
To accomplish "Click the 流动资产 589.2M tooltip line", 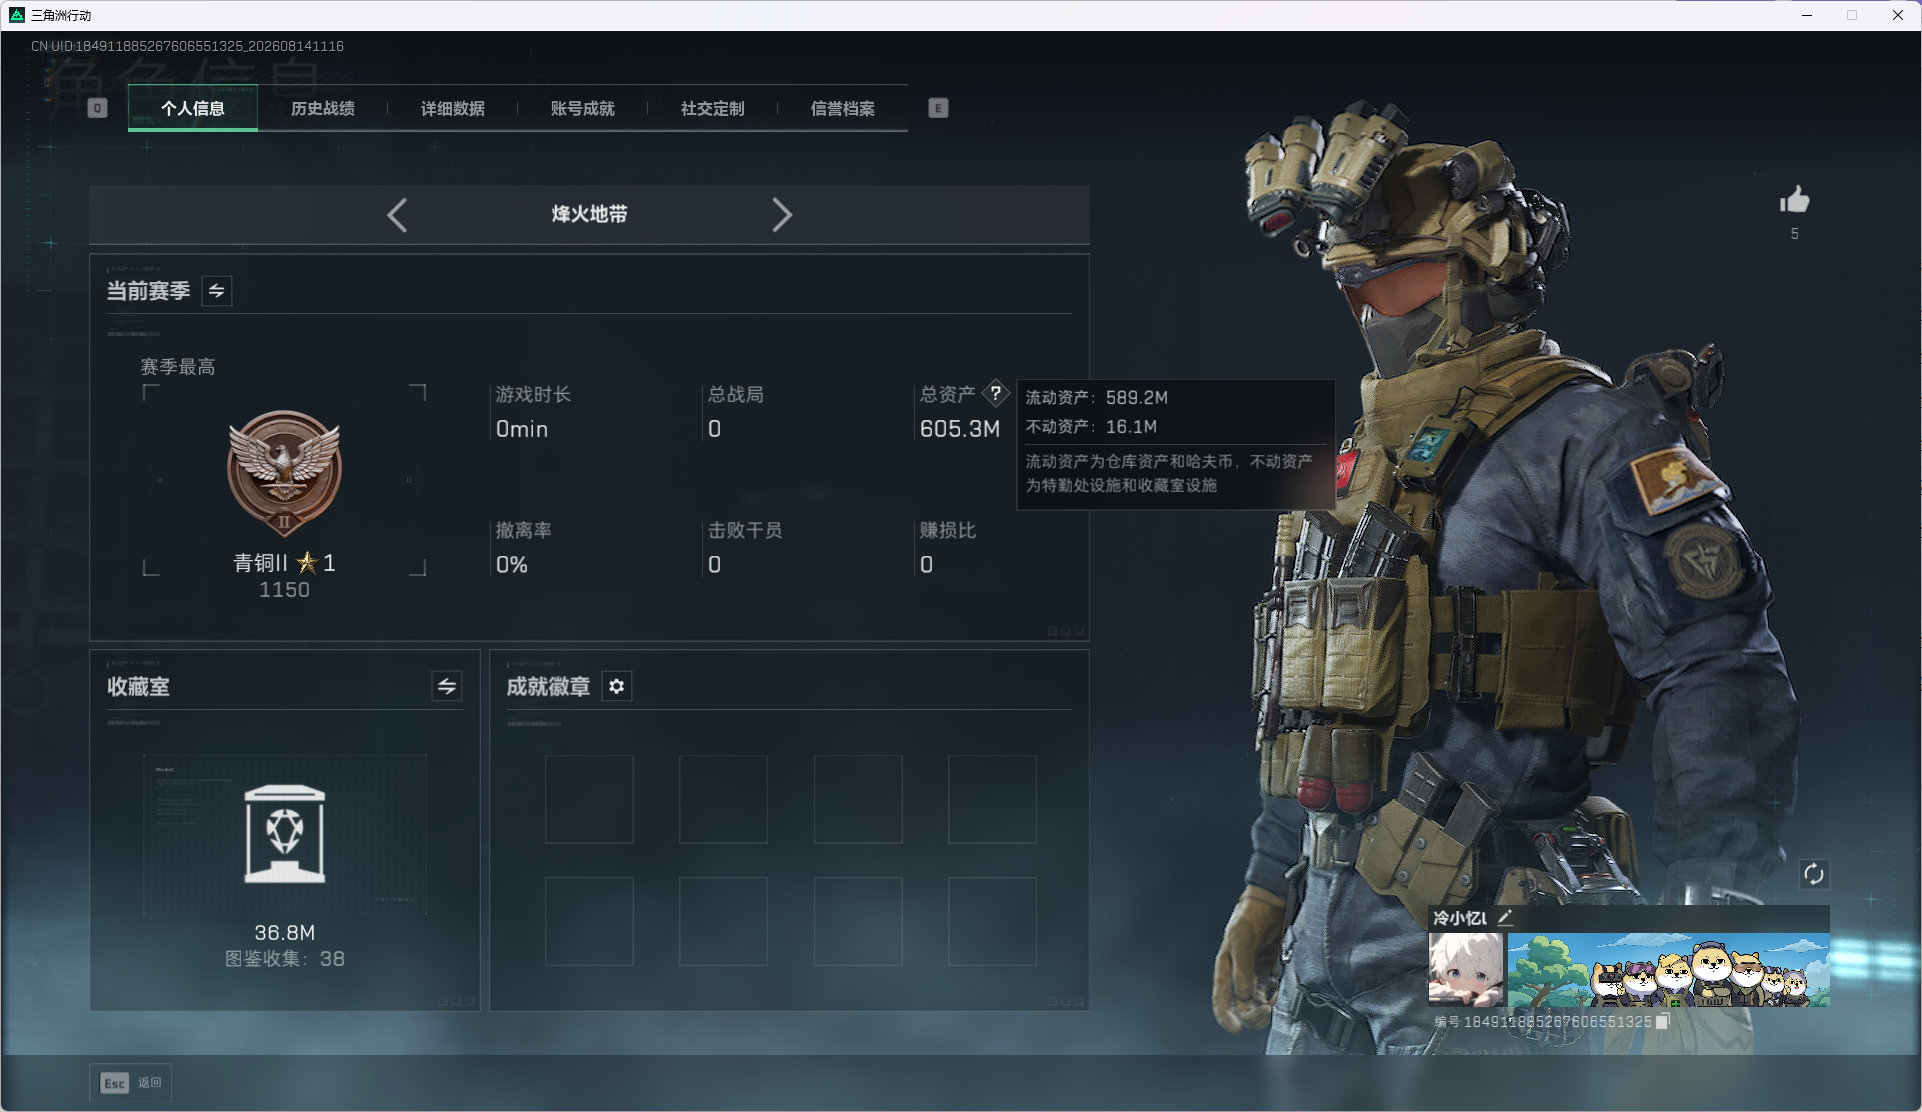I will click(x=1097, y=398).
